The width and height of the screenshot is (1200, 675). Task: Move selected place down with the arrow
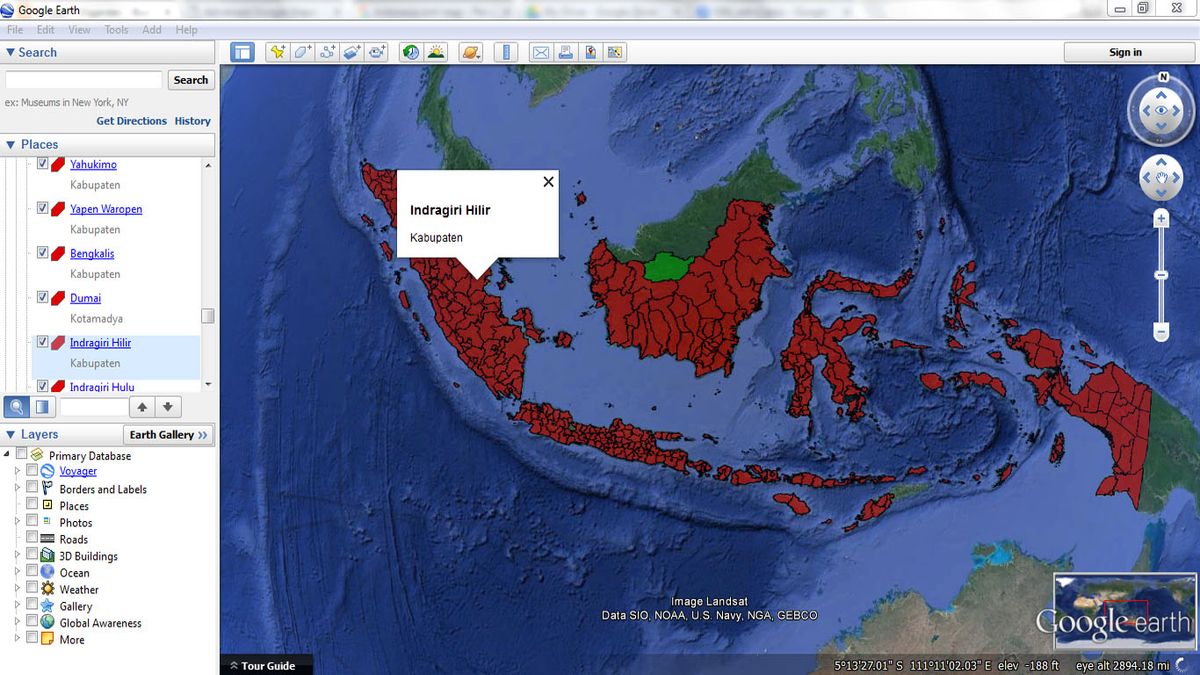(168, 407)
